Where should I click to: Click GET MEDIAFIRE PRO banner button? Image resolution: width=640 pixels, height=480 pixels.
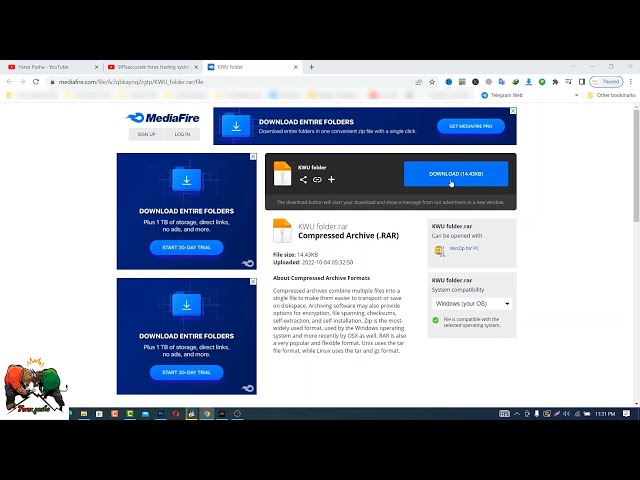(469, 126)
